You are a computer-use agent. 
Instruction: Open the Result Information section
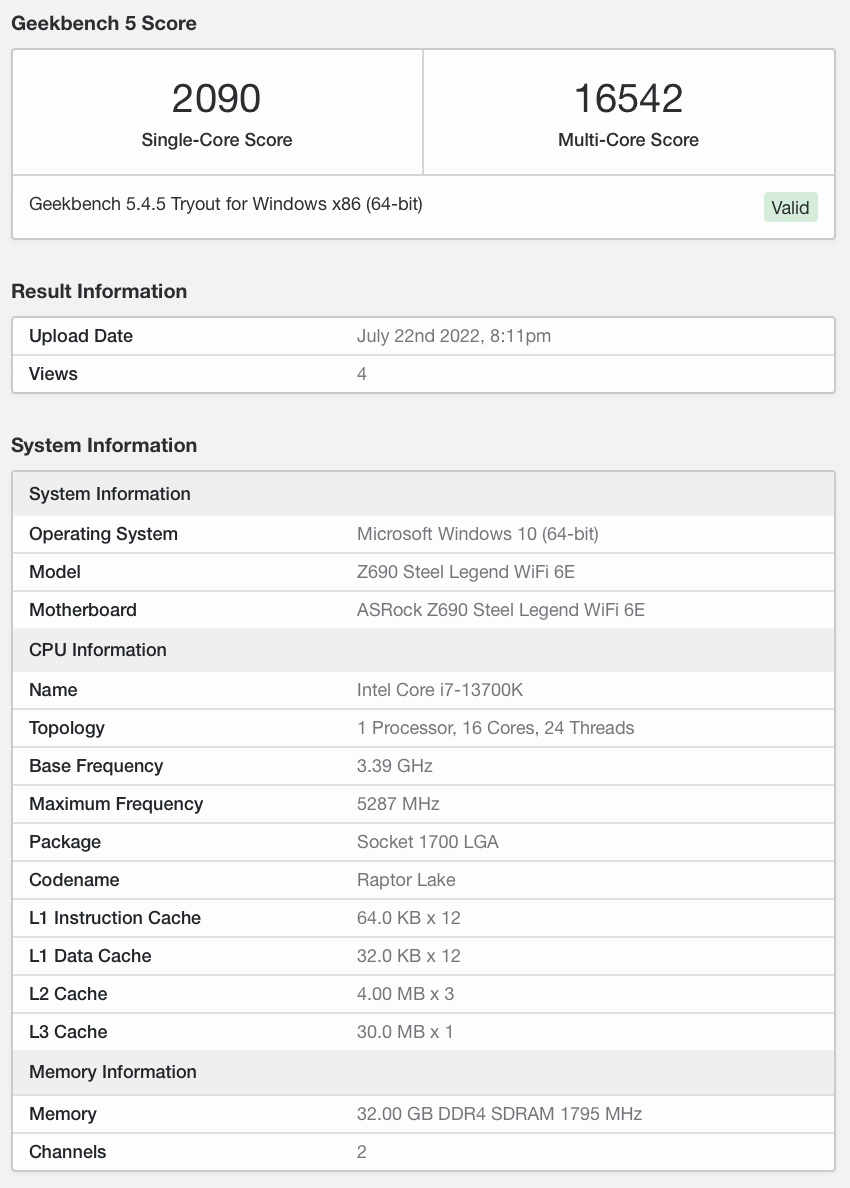pyautogui.click(x=98, y=291)
